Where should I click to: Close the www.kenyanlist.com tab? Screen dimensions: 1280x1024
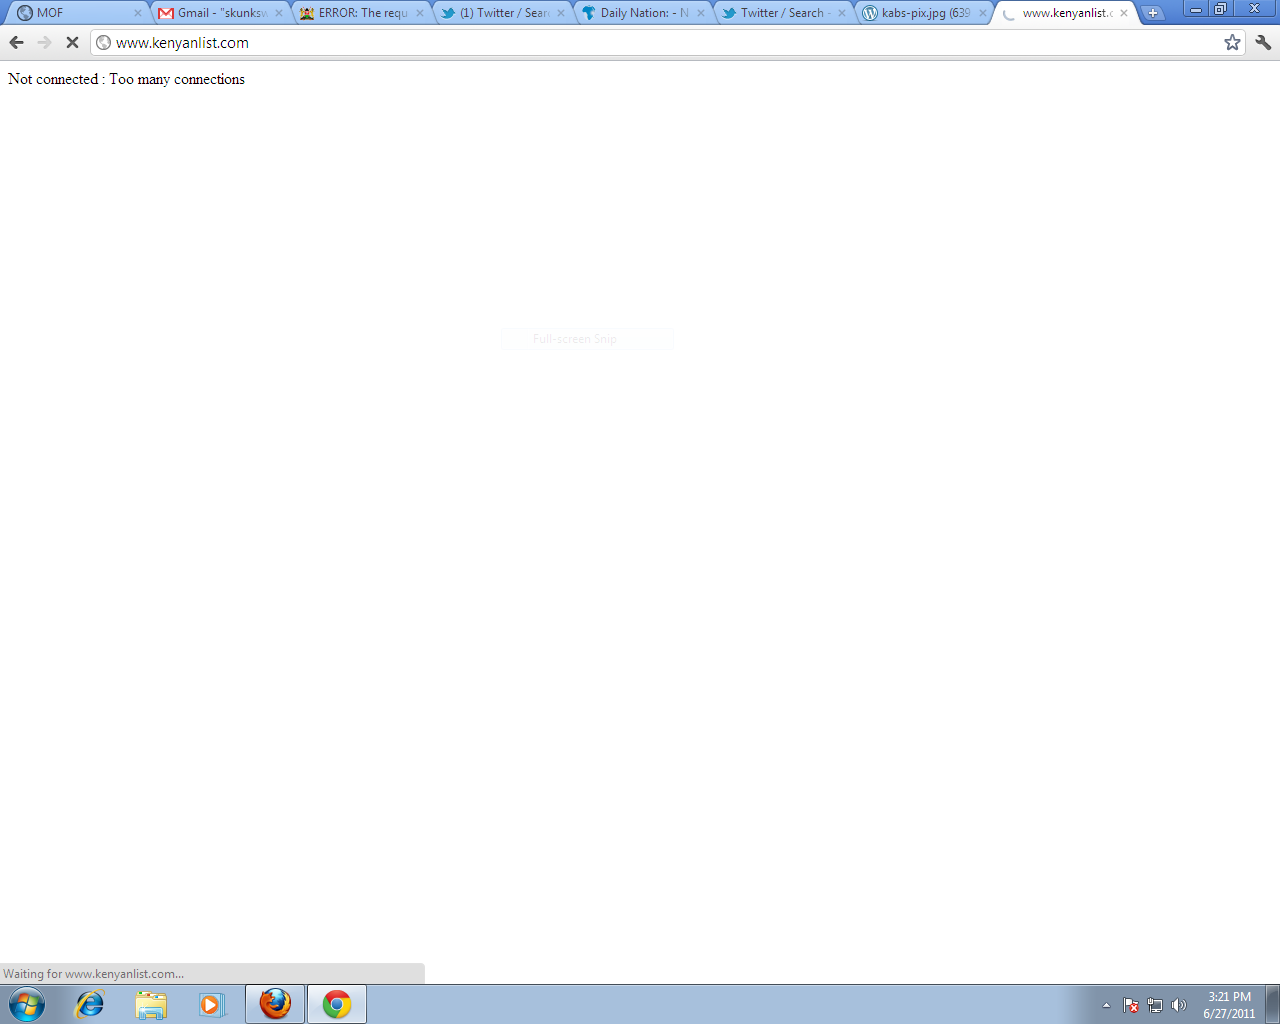[x=1124, y=13]
